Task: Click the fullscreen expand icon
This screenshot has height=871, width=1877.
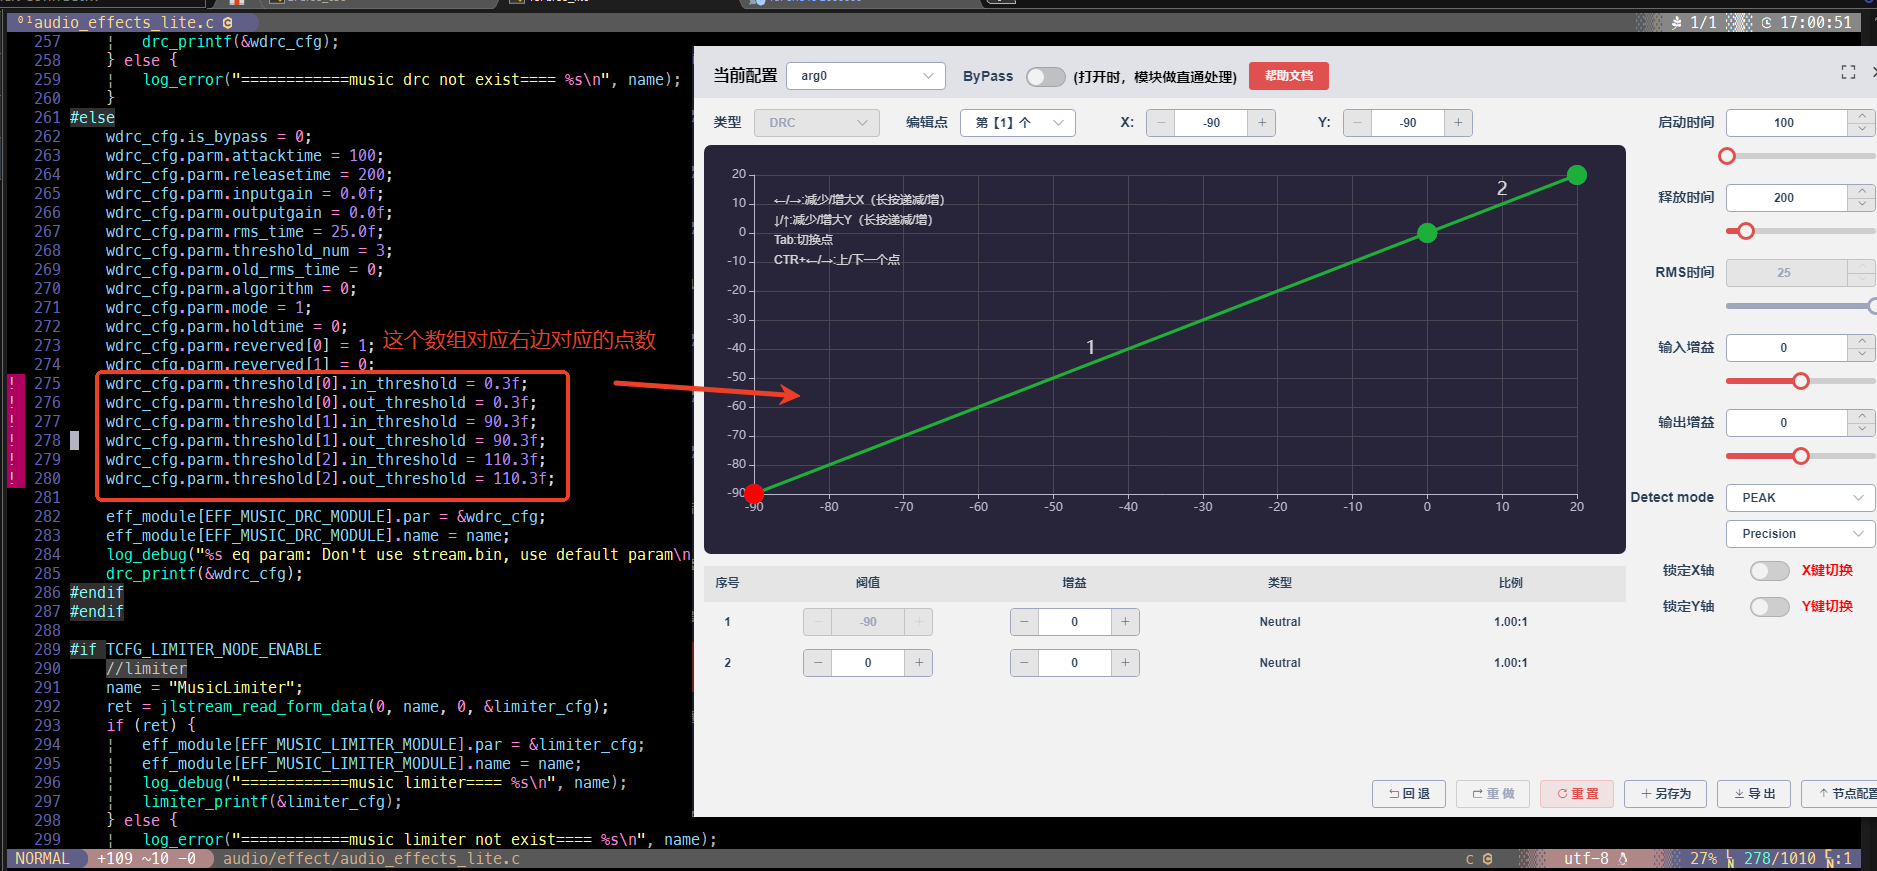Action: click(1848, 73)
